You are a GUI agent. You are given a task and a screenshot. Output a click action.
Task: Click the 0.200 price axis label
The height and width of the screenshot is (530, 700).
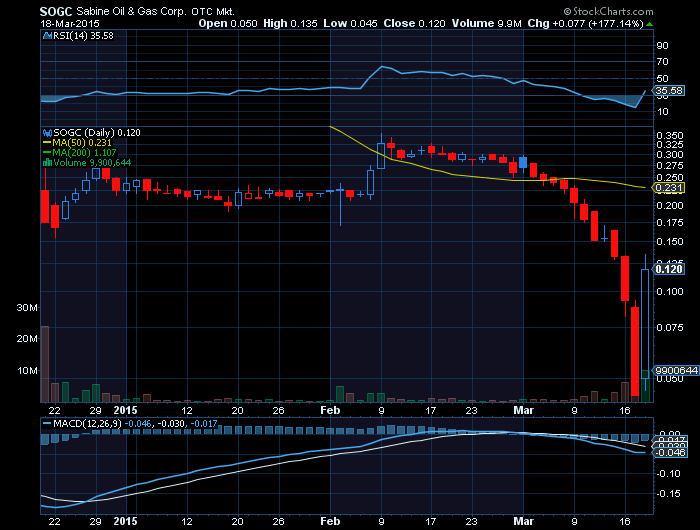point(670,205)
